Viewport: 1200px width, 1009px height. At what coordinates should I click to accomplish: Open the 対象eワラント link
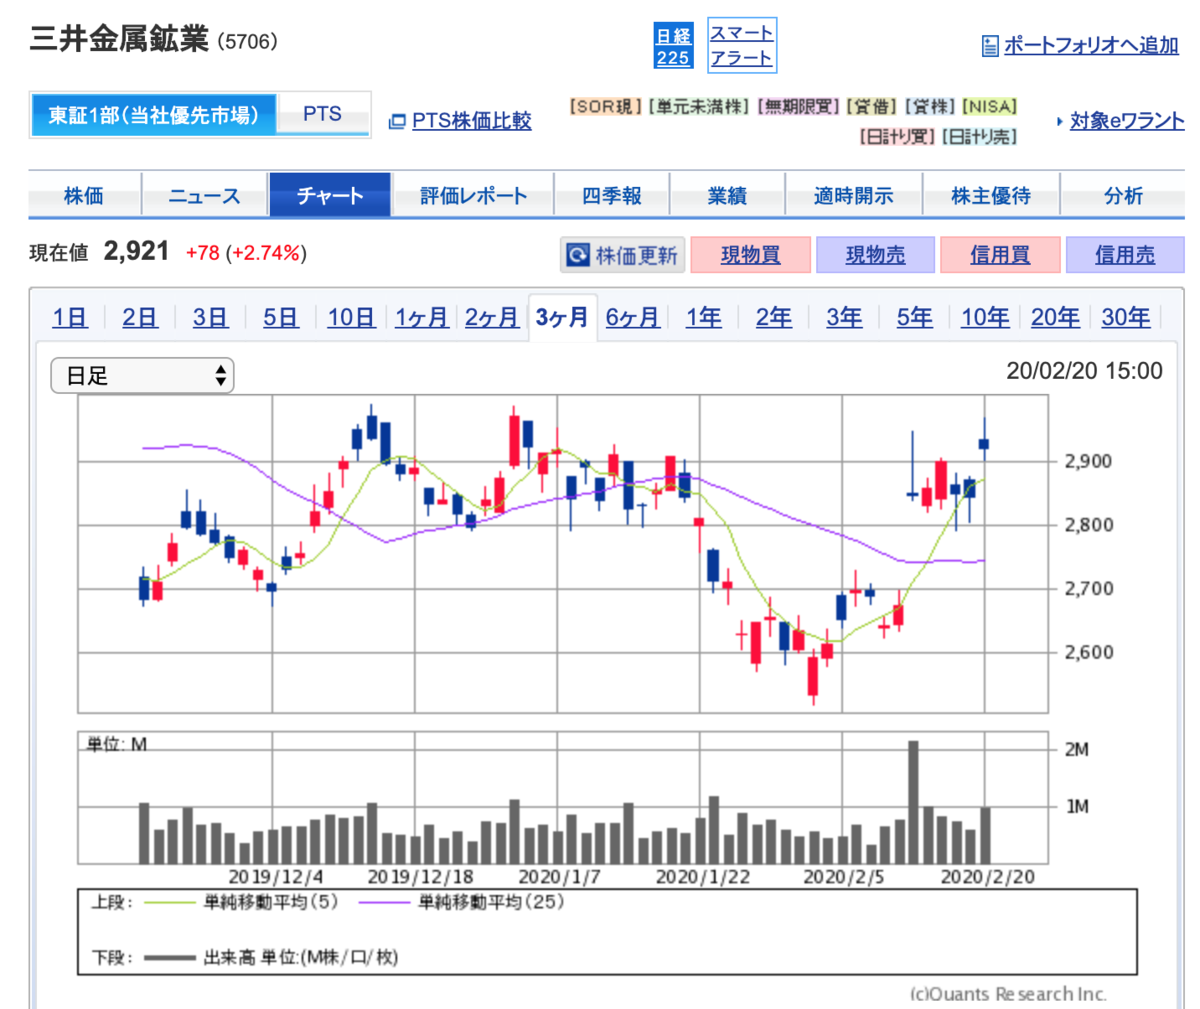(x=1127, y=121)
